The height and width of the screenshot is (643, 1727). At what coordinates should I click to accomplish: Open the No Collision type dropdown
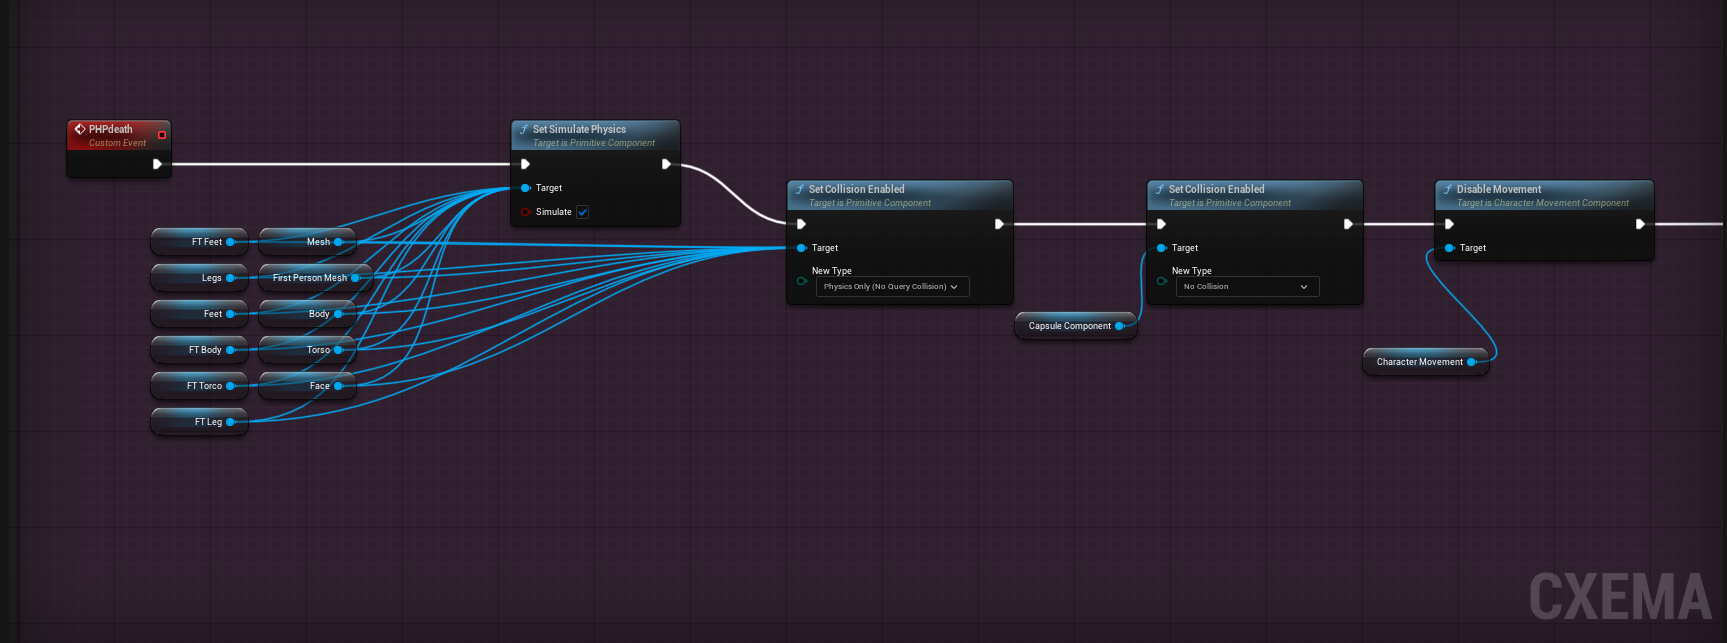pyautogui.click(x=1246, y=287)
